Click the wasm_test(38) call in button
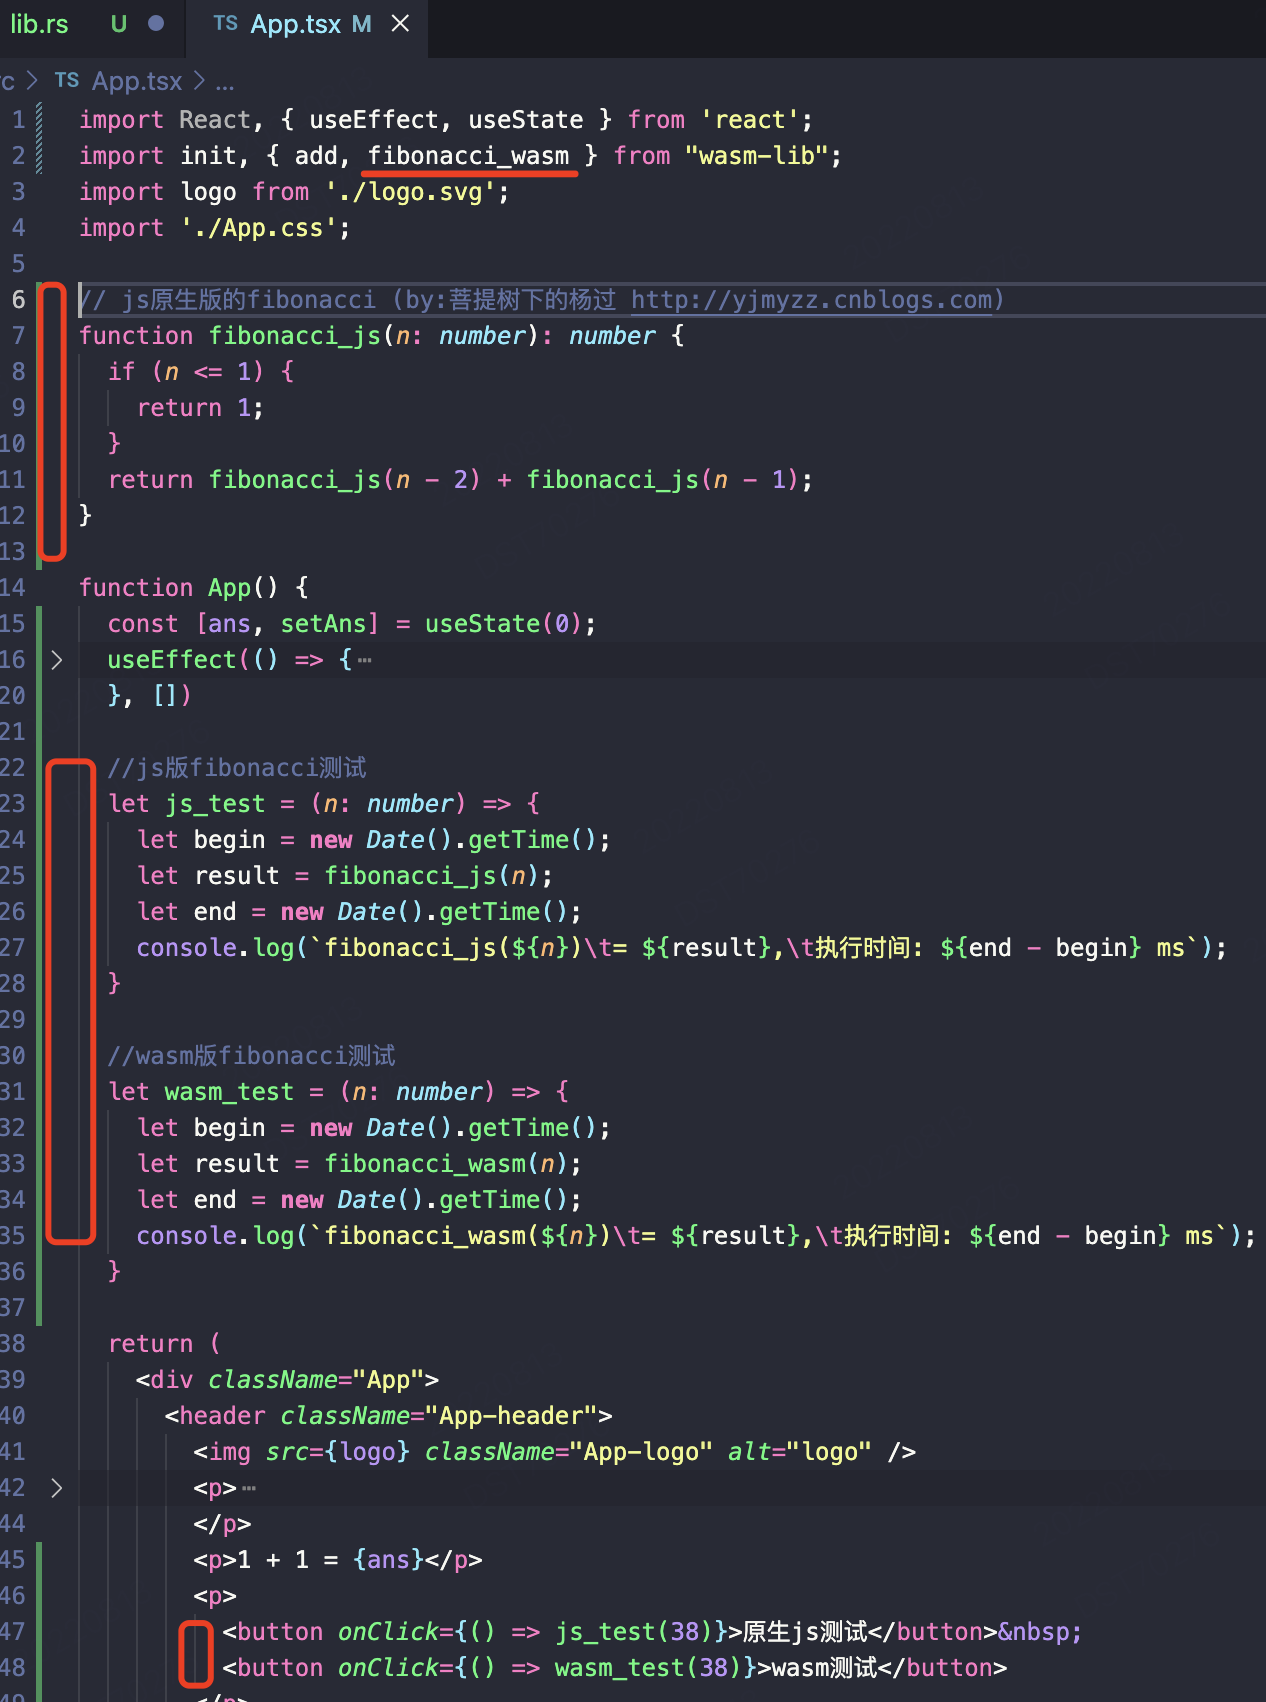Image resolution: width=1266 pixels, height=1702 pixels. pos(648,1668)
